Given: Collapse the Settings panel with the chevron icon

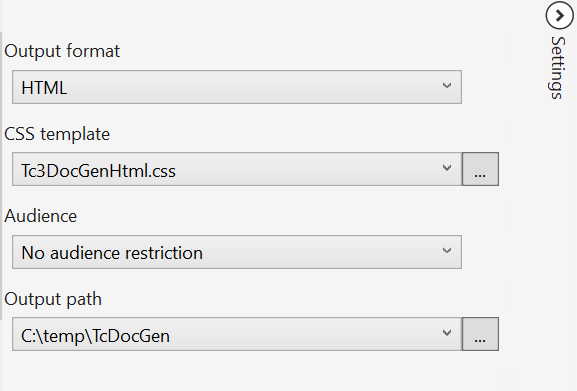Looking at the screenshot, I should [x=559, y=15].
